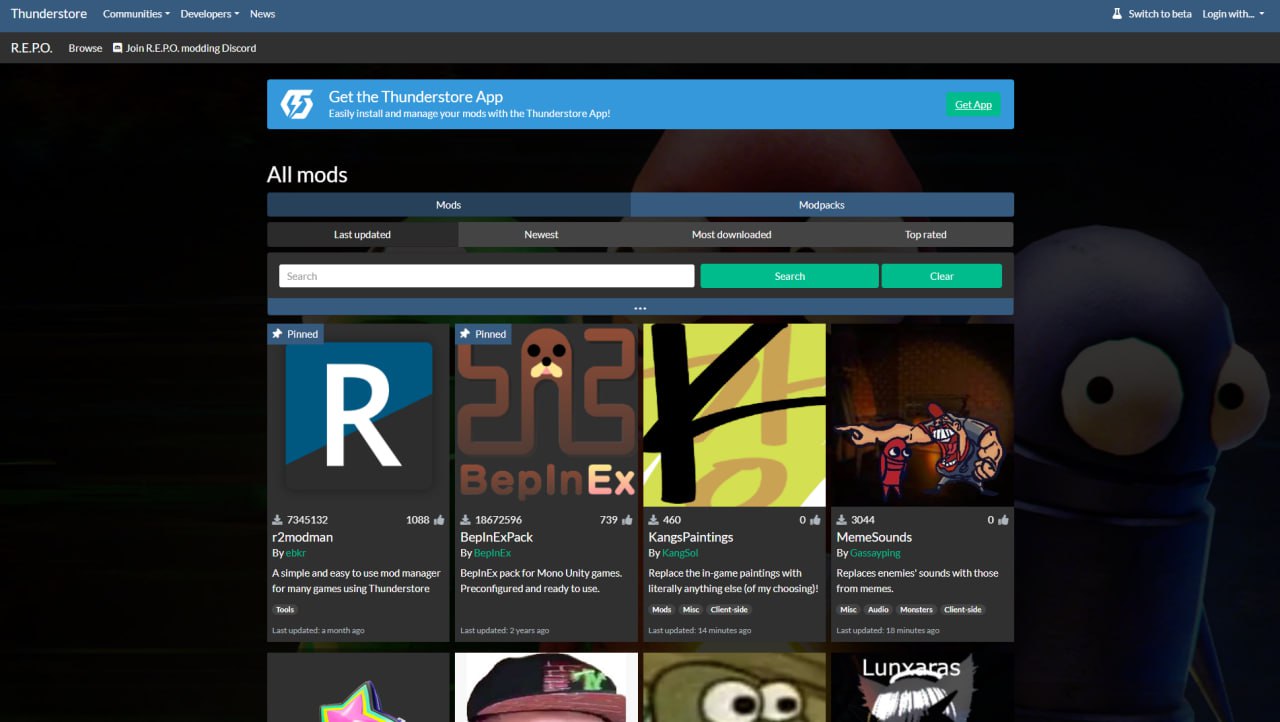Click the Client-side tag on MemeSounds
This screenshot has width=1280, height=722.
click(962, 609)
